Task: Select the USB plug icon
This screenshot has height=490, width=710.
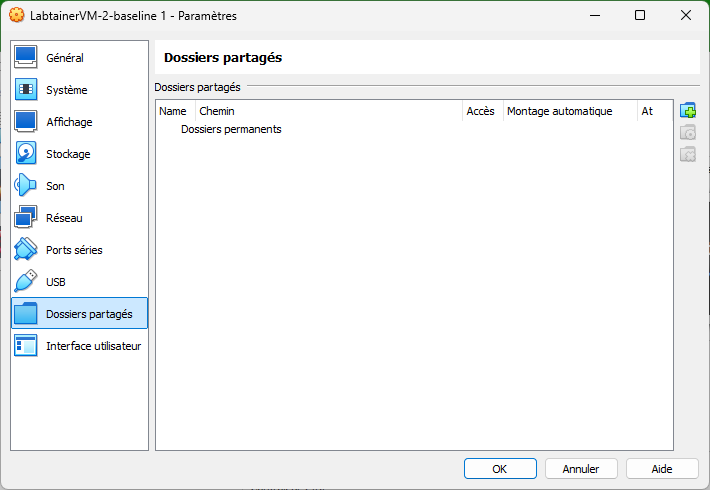Action: 26,282
